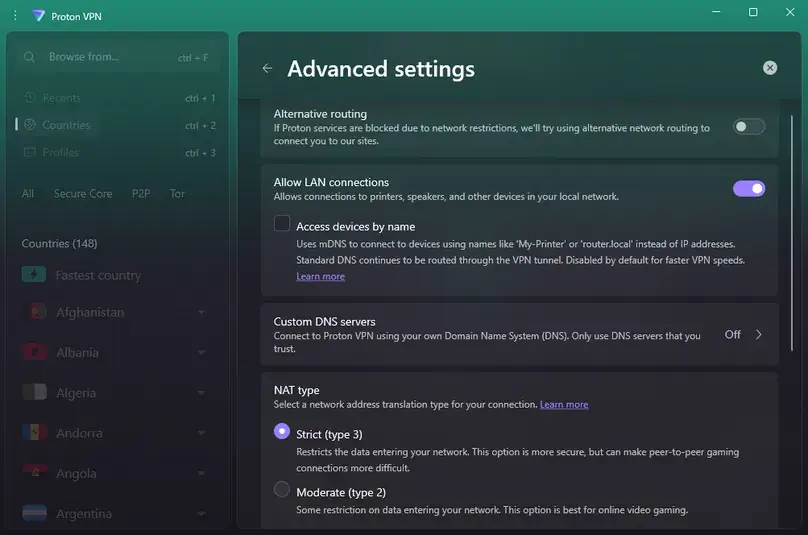Click the Albania country name

tap(77, 353)
